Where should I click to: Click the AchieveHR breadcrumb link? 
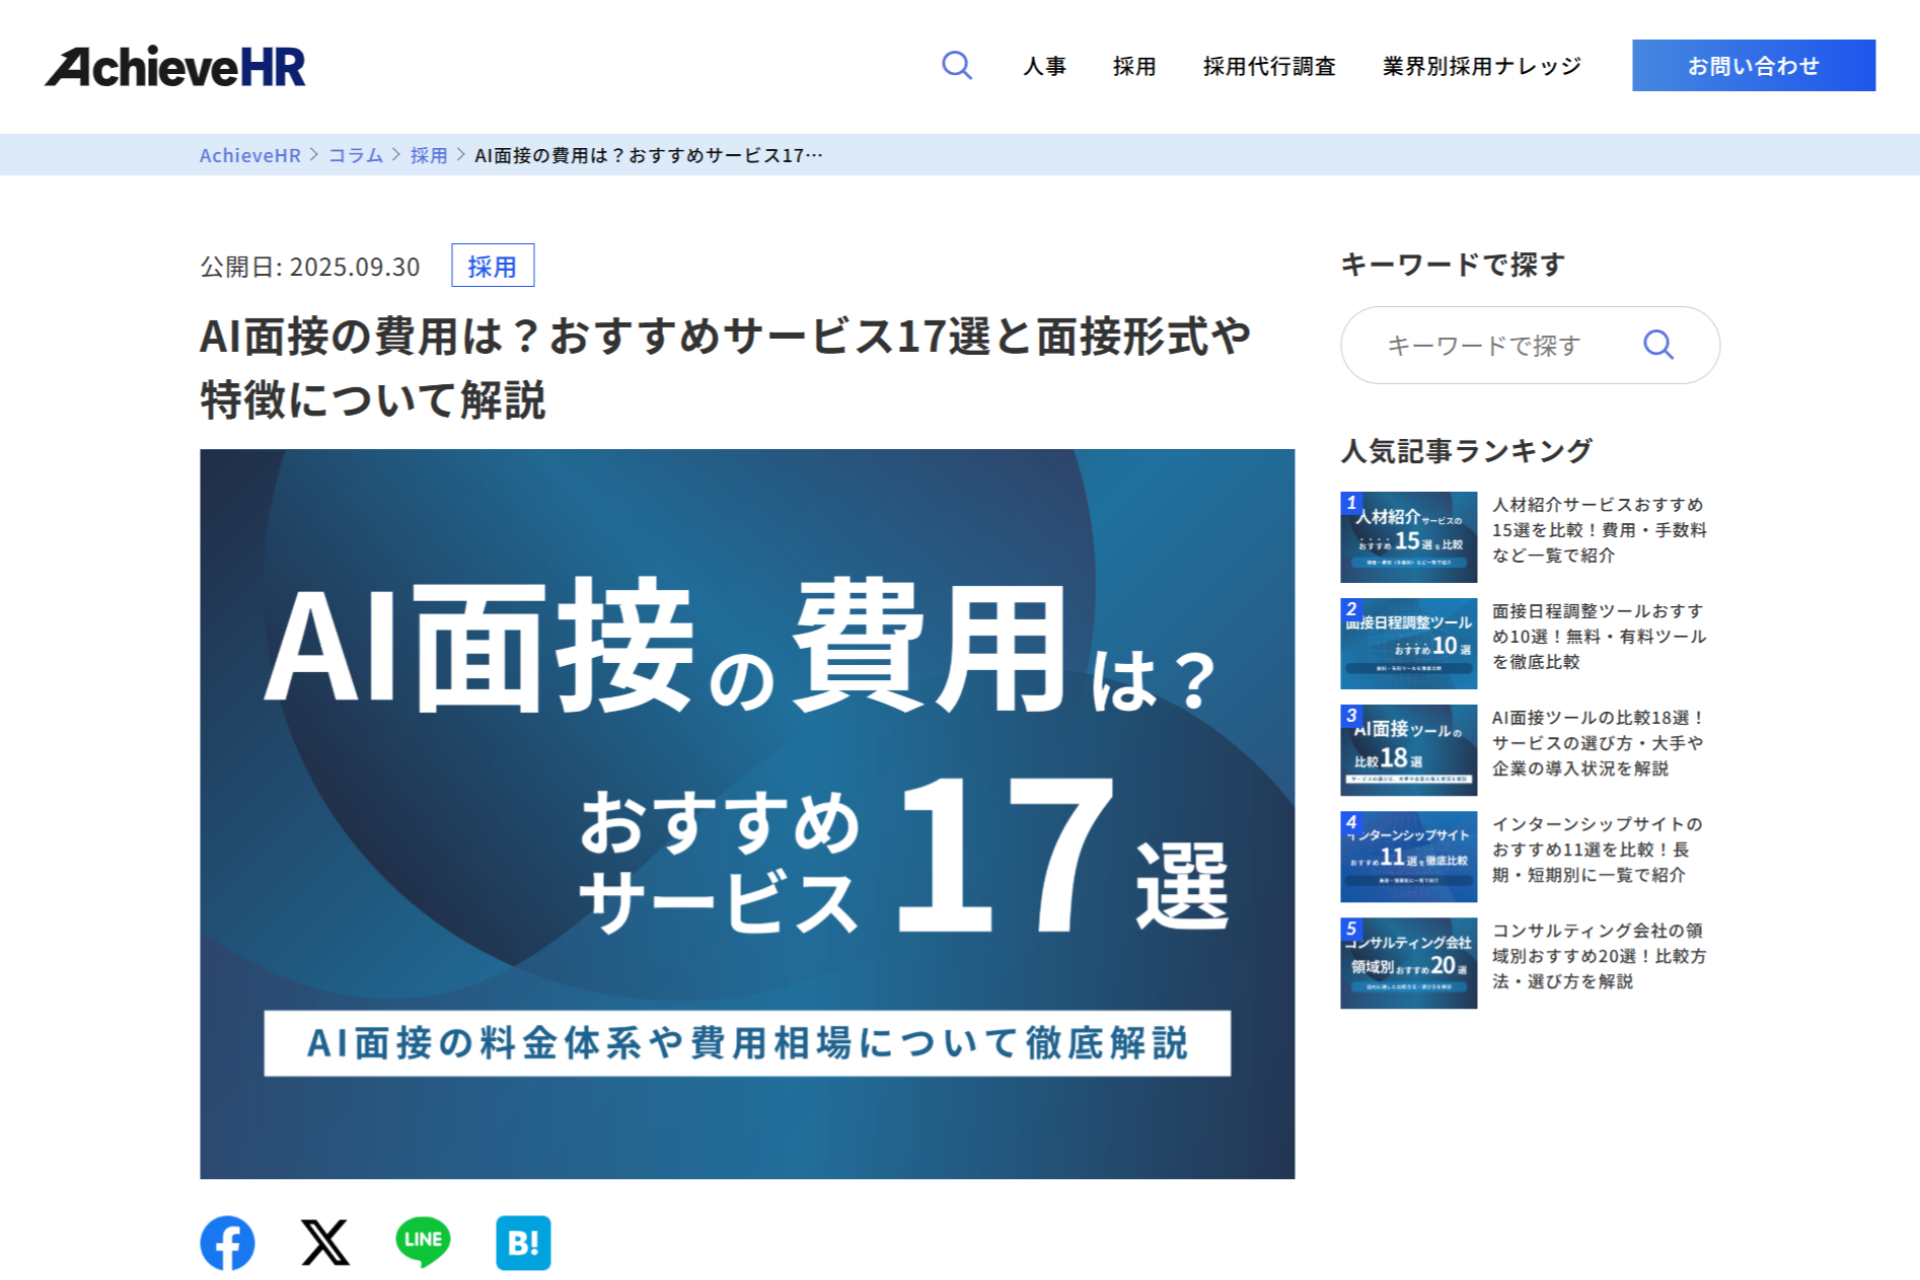[x=249, y=155]
